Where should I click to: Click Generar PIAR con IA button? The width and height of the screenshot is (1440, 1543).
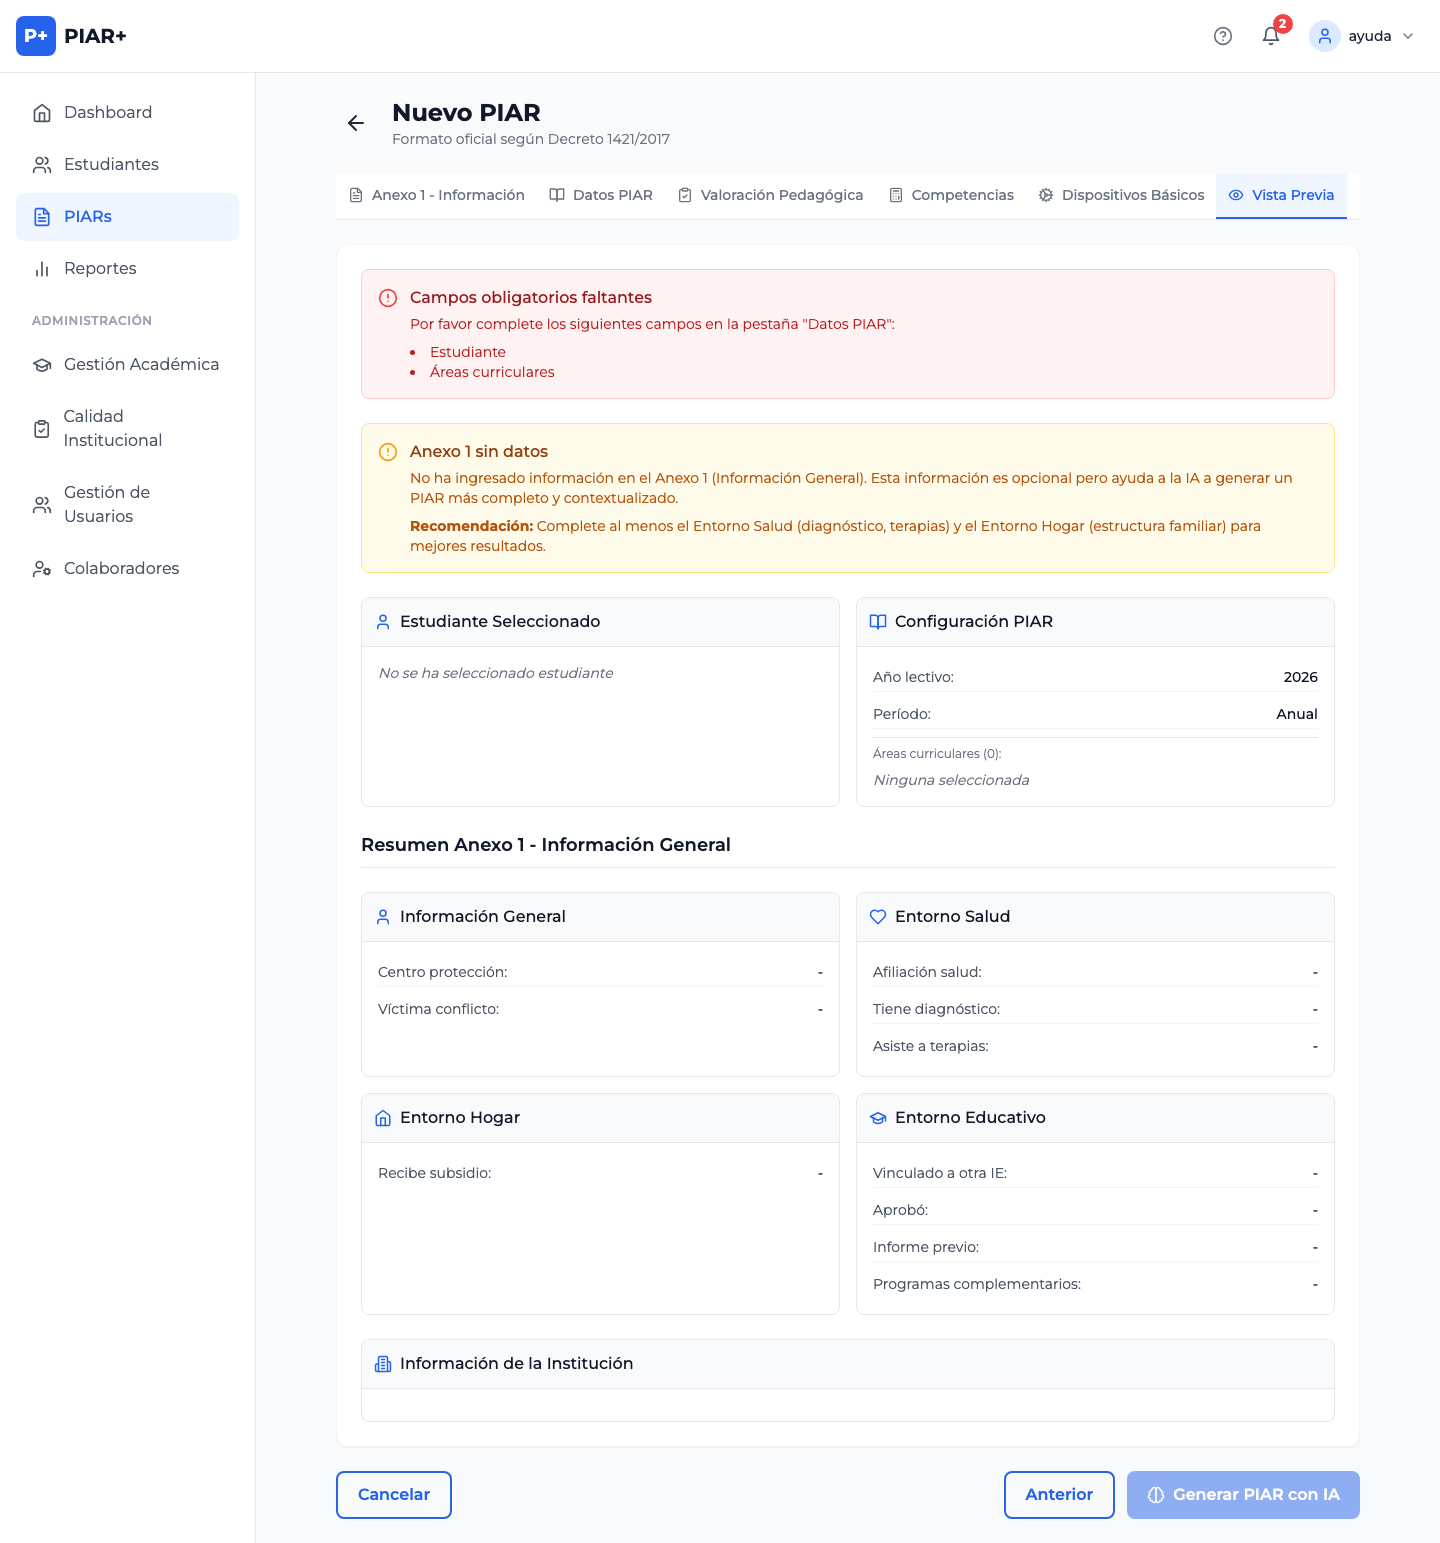(x=1243, y=1494)
